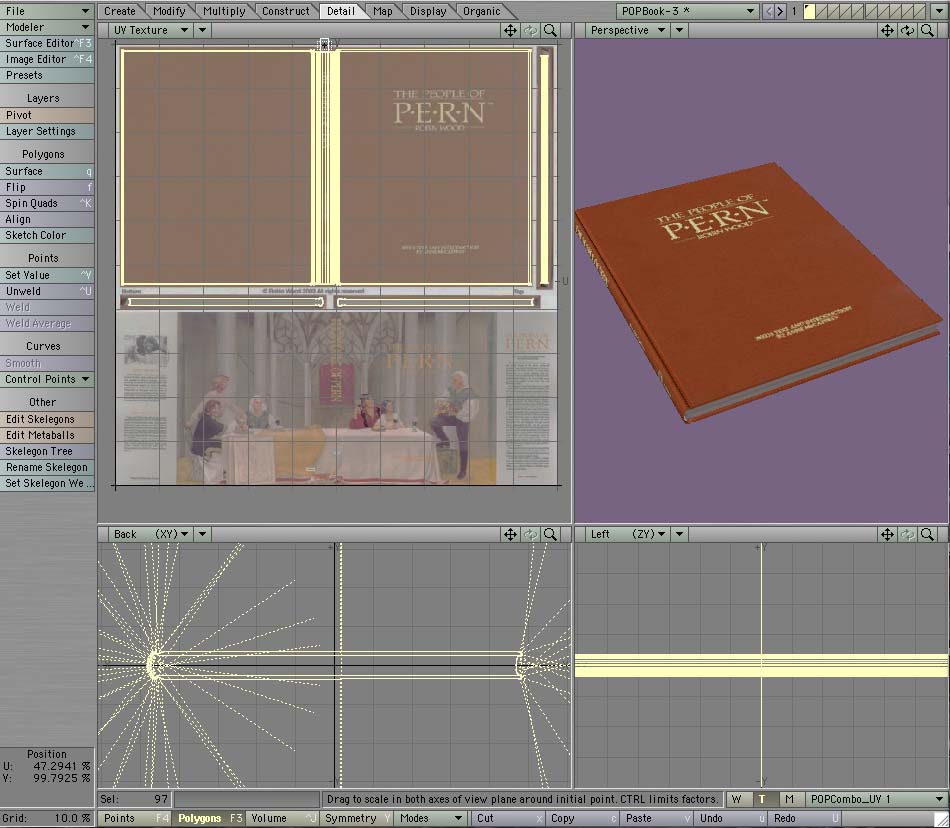
Task: Switch to the Construct tab
Action: [285, 11]
